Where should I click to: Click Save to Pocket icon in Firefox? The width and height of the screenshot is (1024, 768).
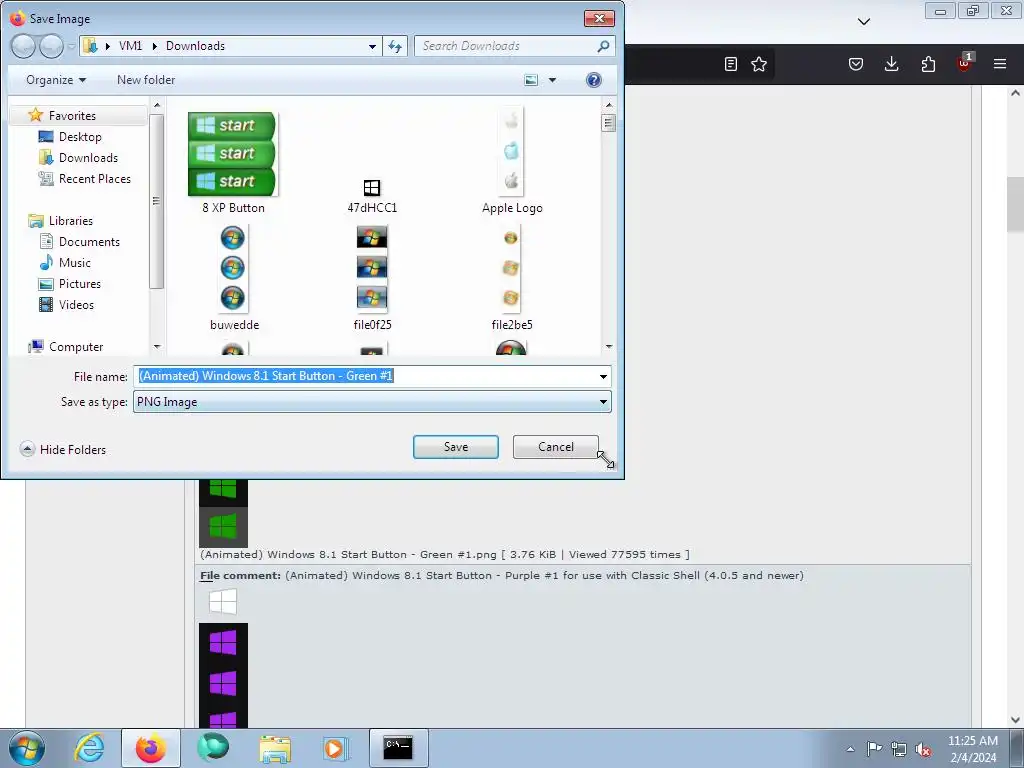pos(856,64)
